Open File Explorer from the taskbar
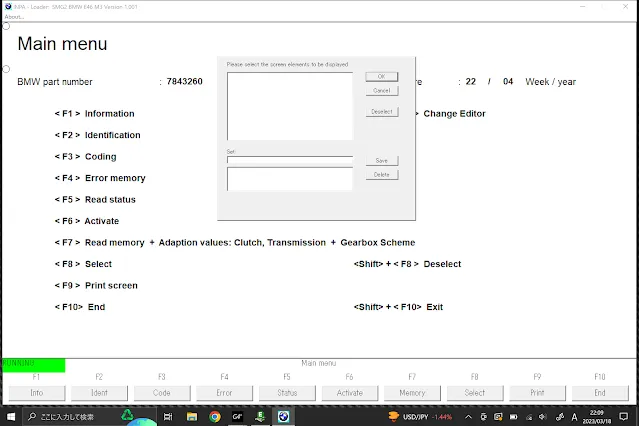Screen dimensions: 639x426 click(x=192, y=417)
